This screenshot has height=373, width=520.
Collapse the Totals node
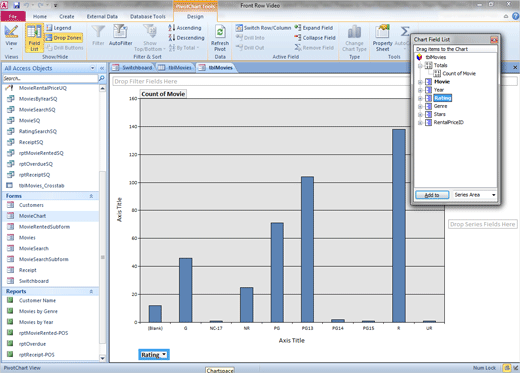coord(420,66)
